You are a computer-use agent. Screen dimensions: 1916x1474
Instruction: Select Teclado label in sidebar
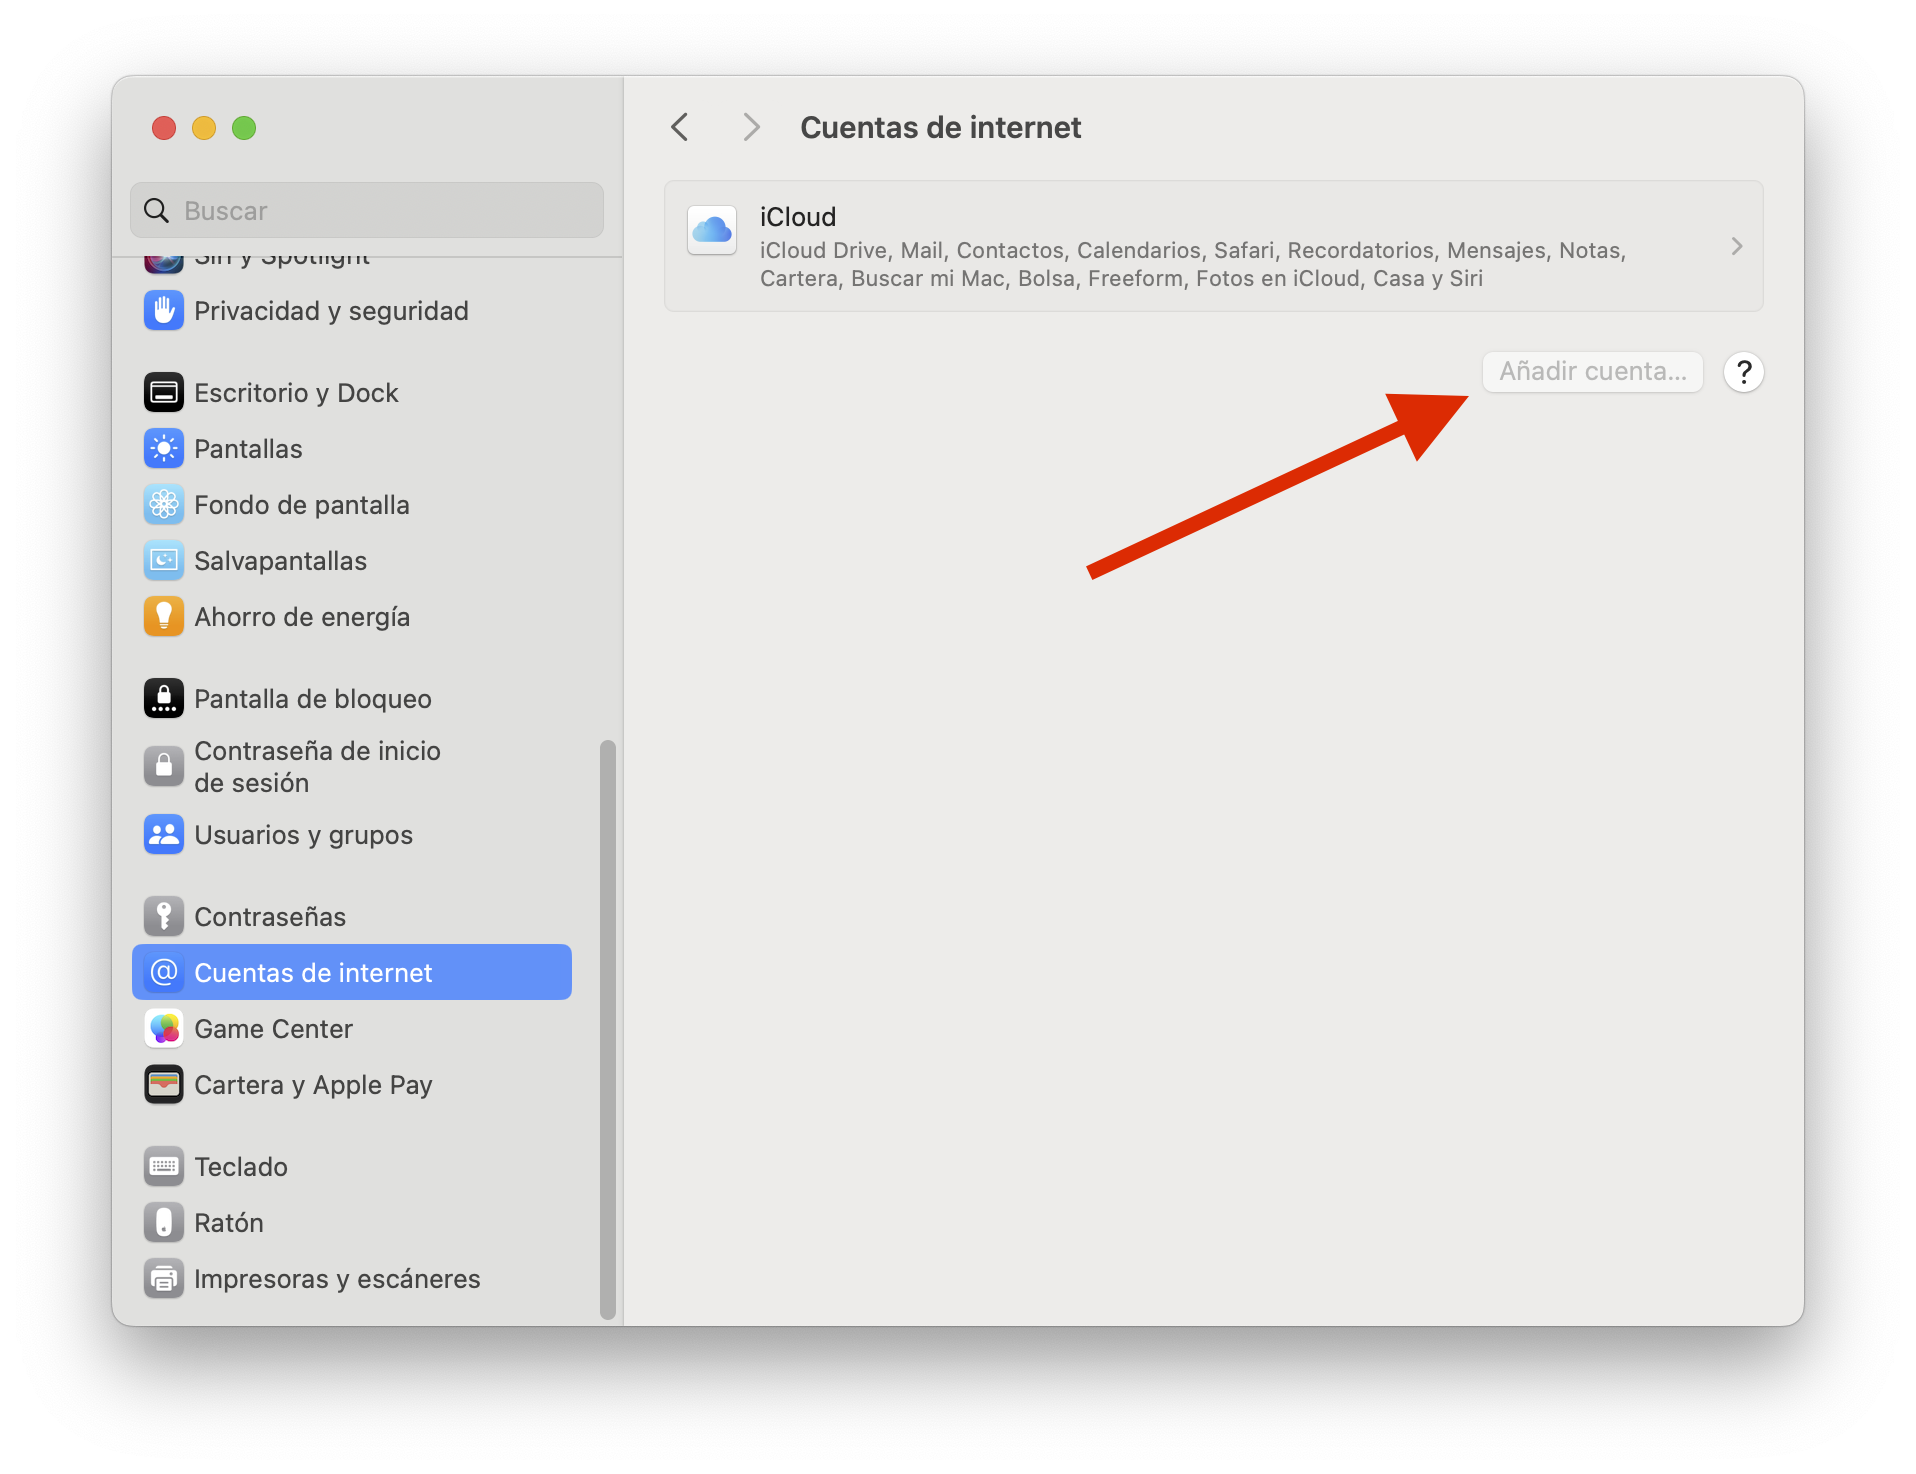coord(241,1167)
